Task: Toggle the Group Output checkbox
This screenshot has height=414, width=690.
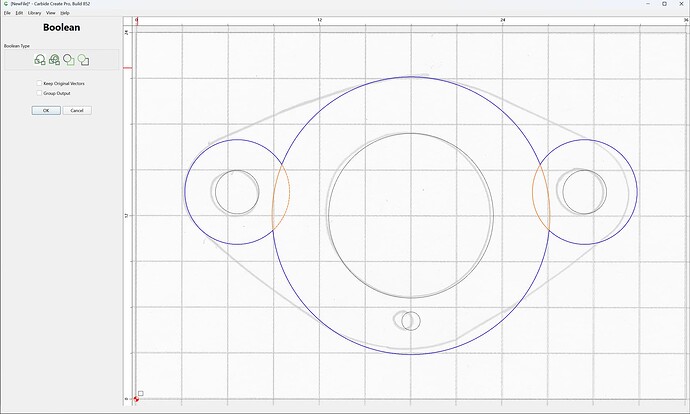Action: click(39, 93)
